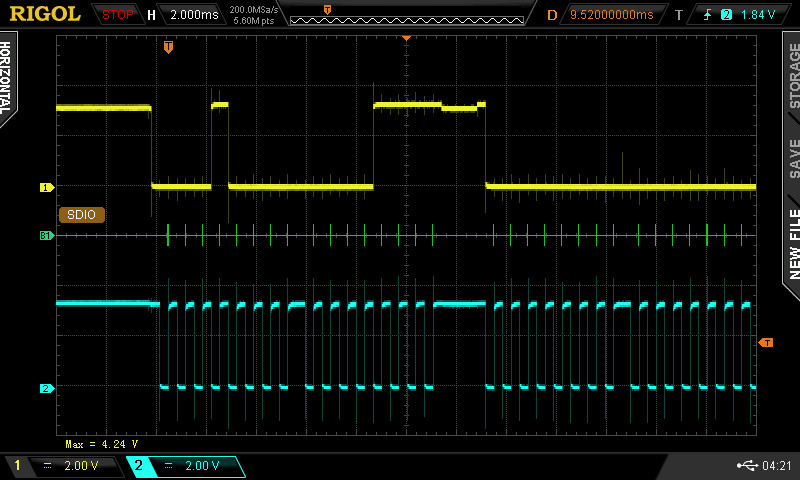Click the trigger level T marker at right edge

point(766,343)
